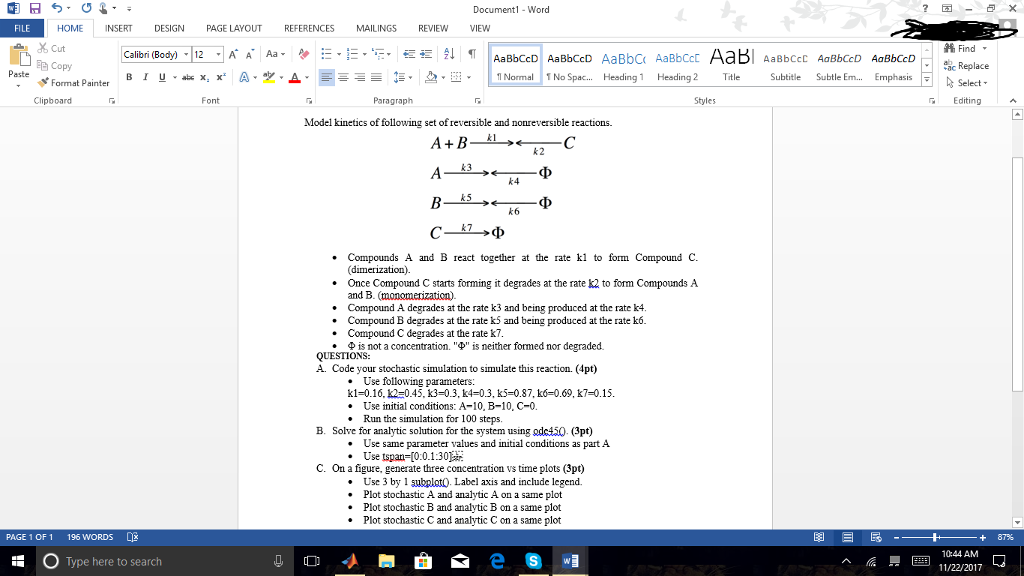The width and height of the screenshot is (1024, 576).
Task: Justify the paragraph text
Action: click(376, 77)
